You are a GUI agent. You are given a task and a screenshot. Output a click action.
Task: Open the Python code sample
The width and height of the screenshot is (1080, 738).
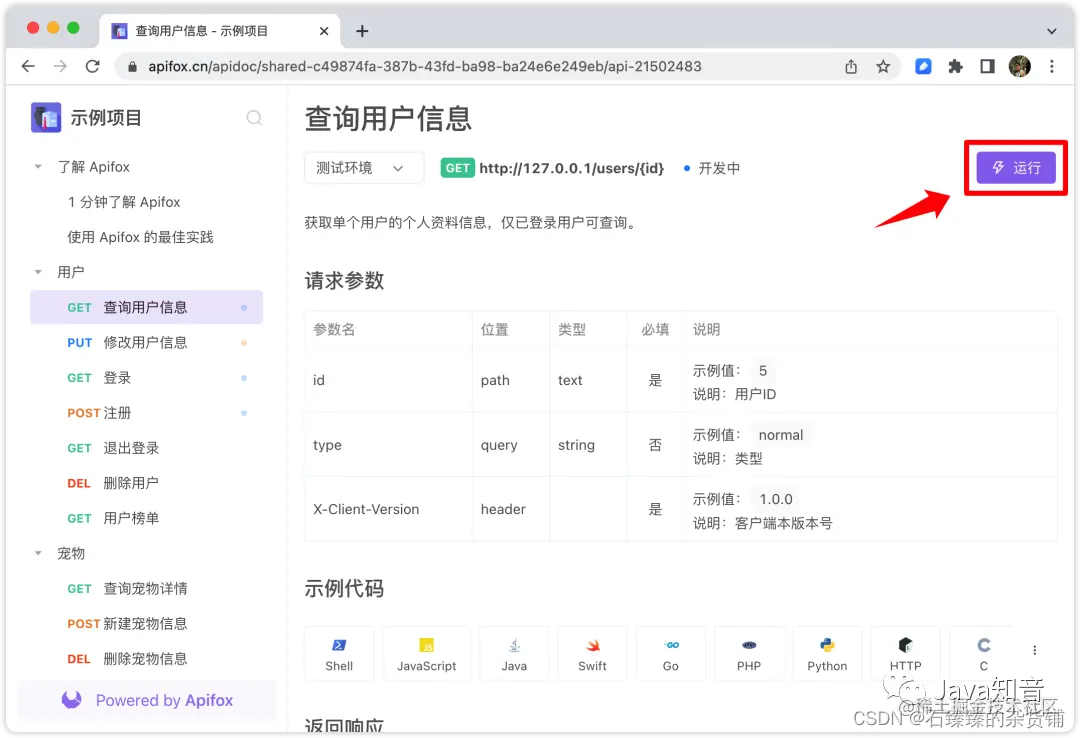(x=827, y=653)
